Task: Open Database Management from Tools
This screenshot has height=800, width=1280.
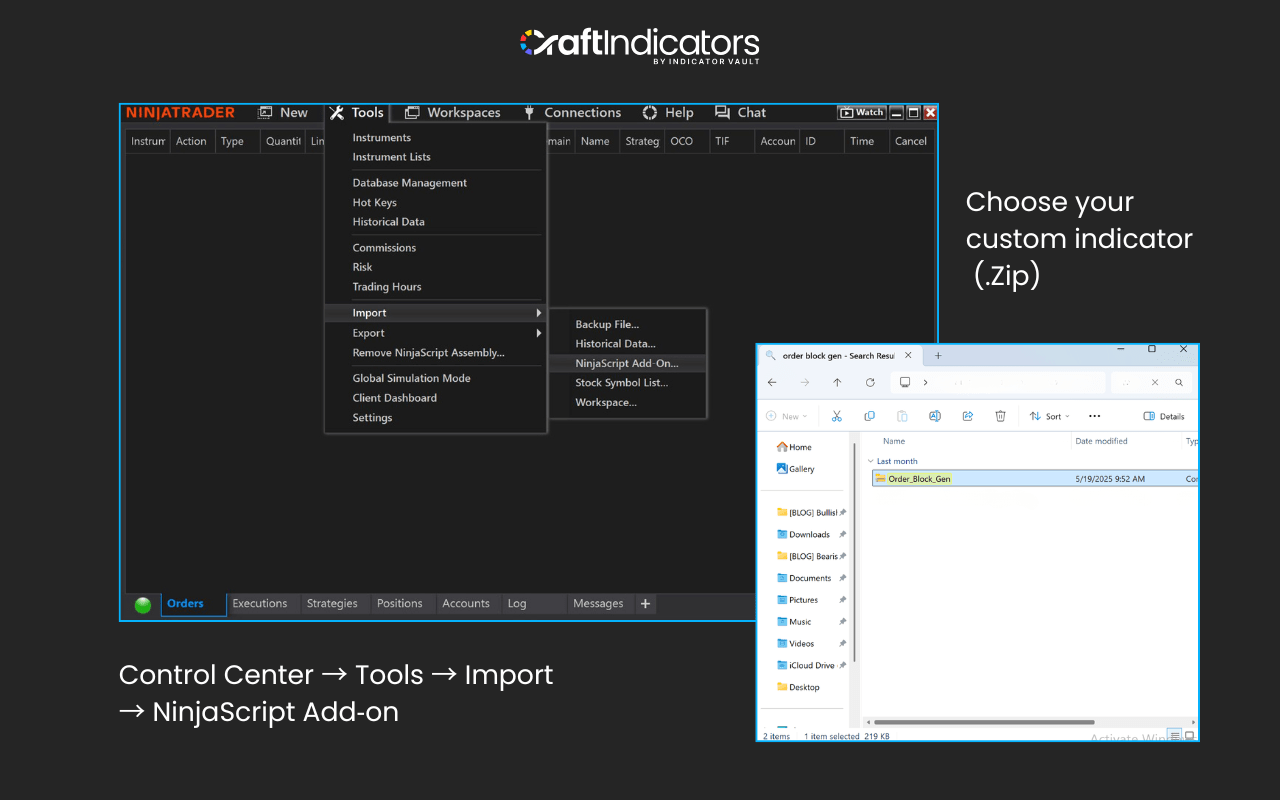Action: tap(410, 183)
